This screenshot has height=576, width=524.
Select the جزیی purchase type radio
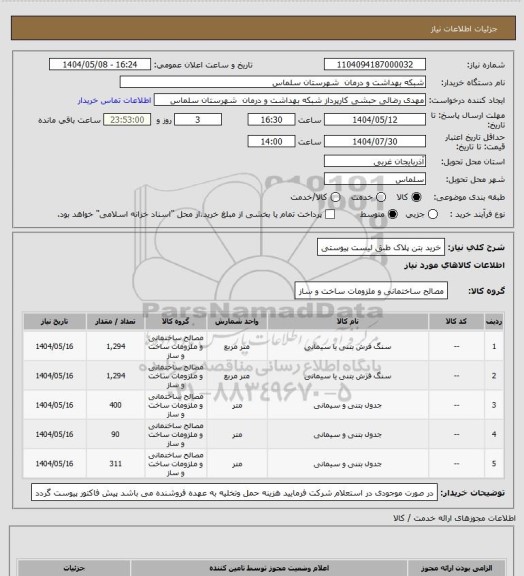pyautogui.click(x=433, y=214)
